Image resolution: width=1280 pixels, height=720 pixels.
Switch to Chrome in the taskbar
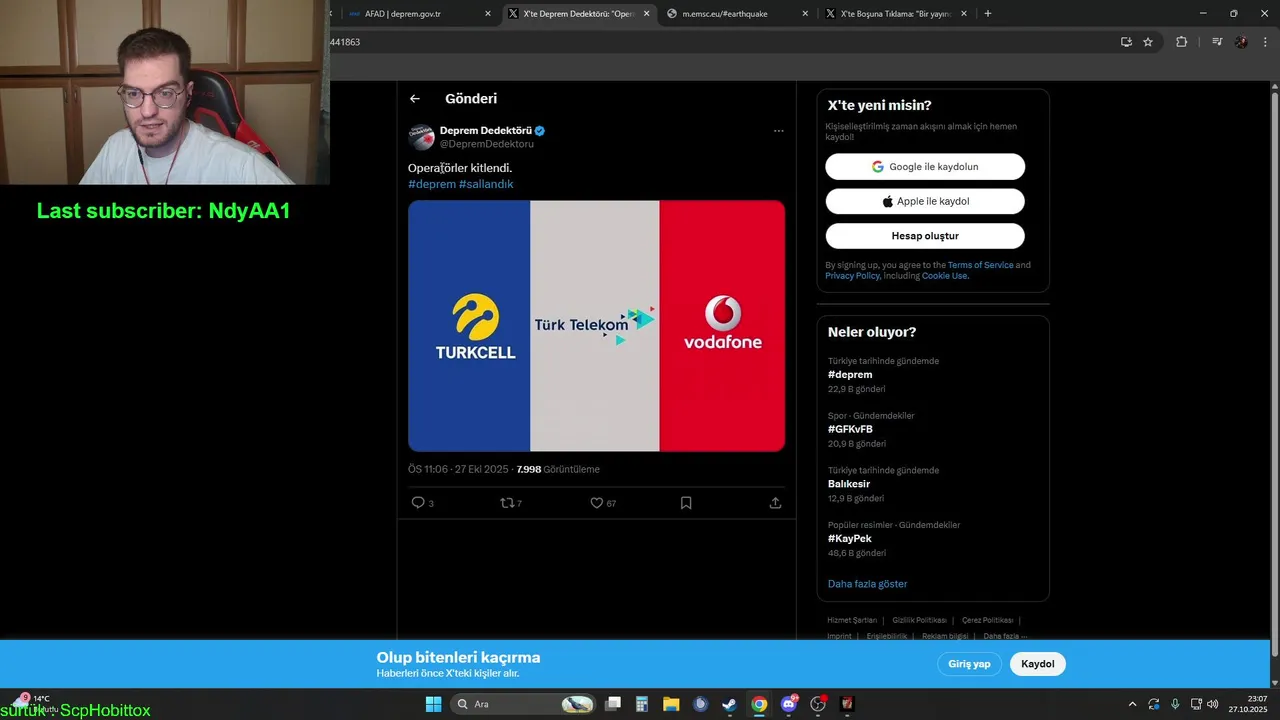point(759,704)
